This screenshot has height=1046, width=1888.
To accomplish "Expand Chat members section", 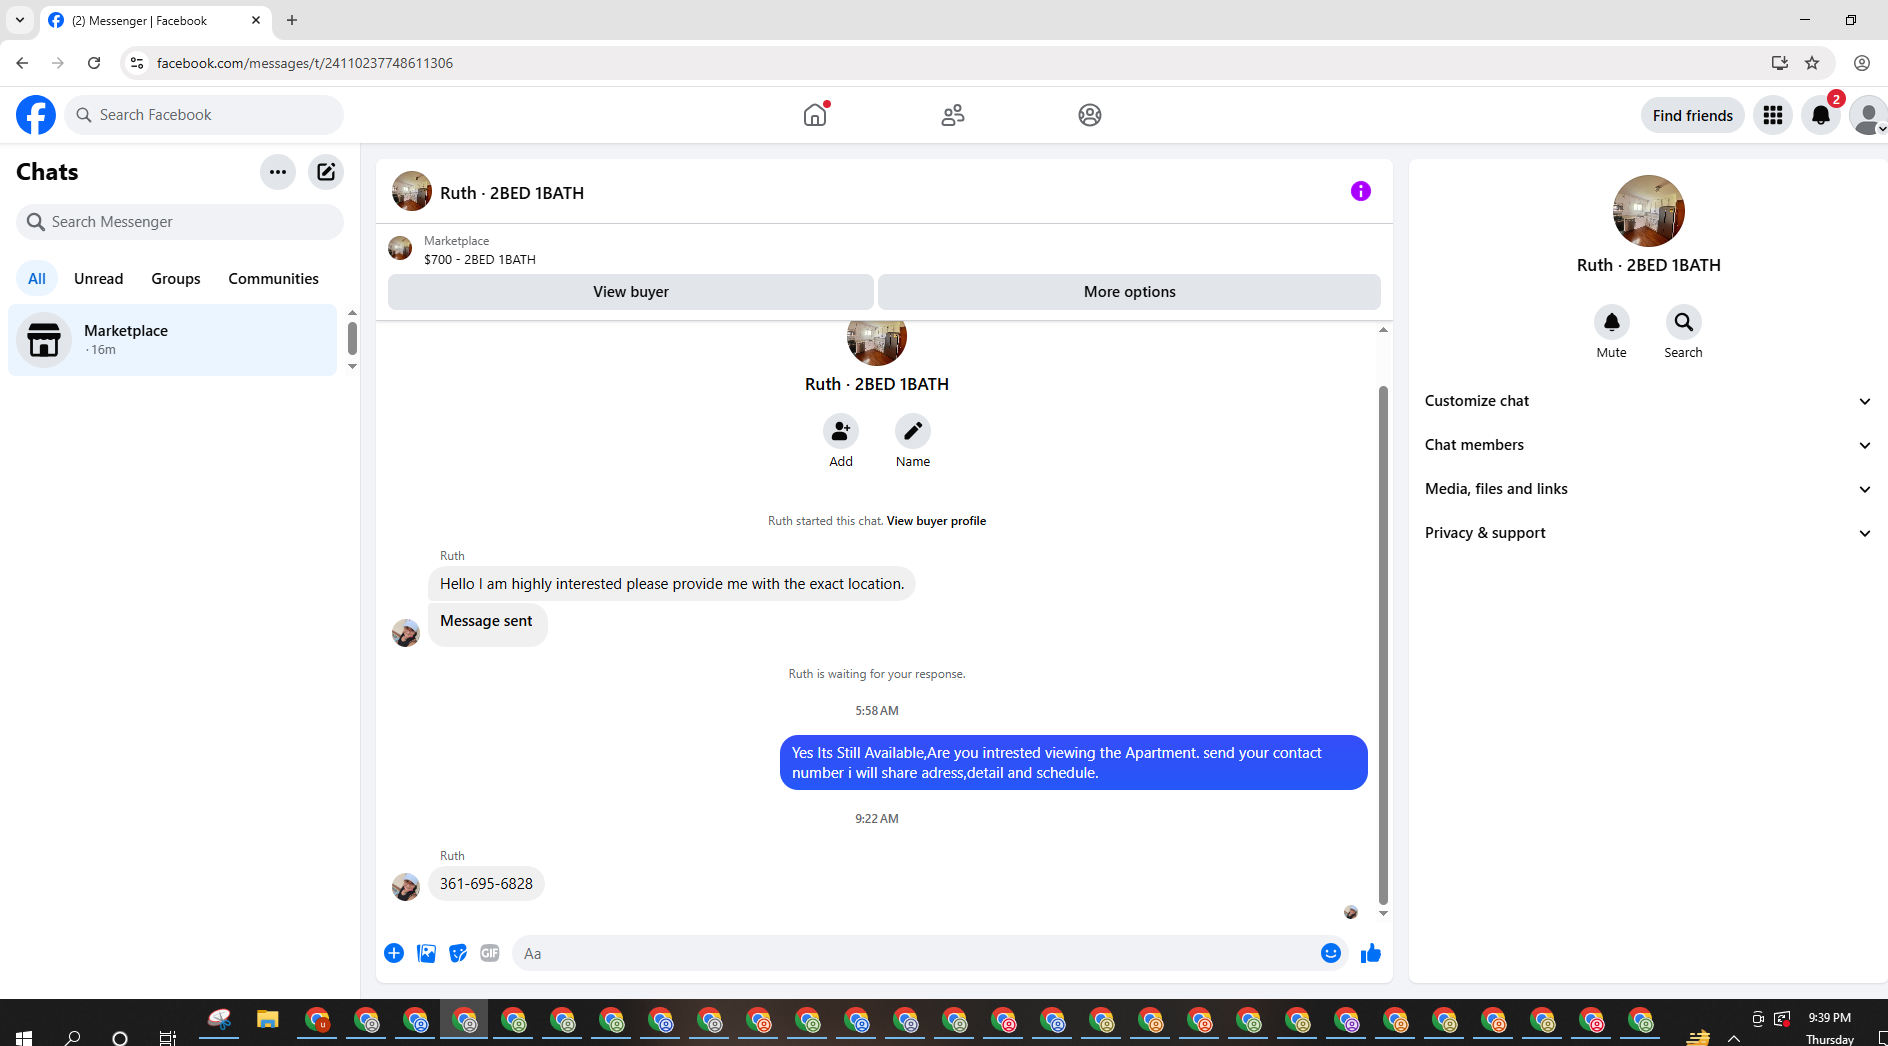I will click(1648, 445).
